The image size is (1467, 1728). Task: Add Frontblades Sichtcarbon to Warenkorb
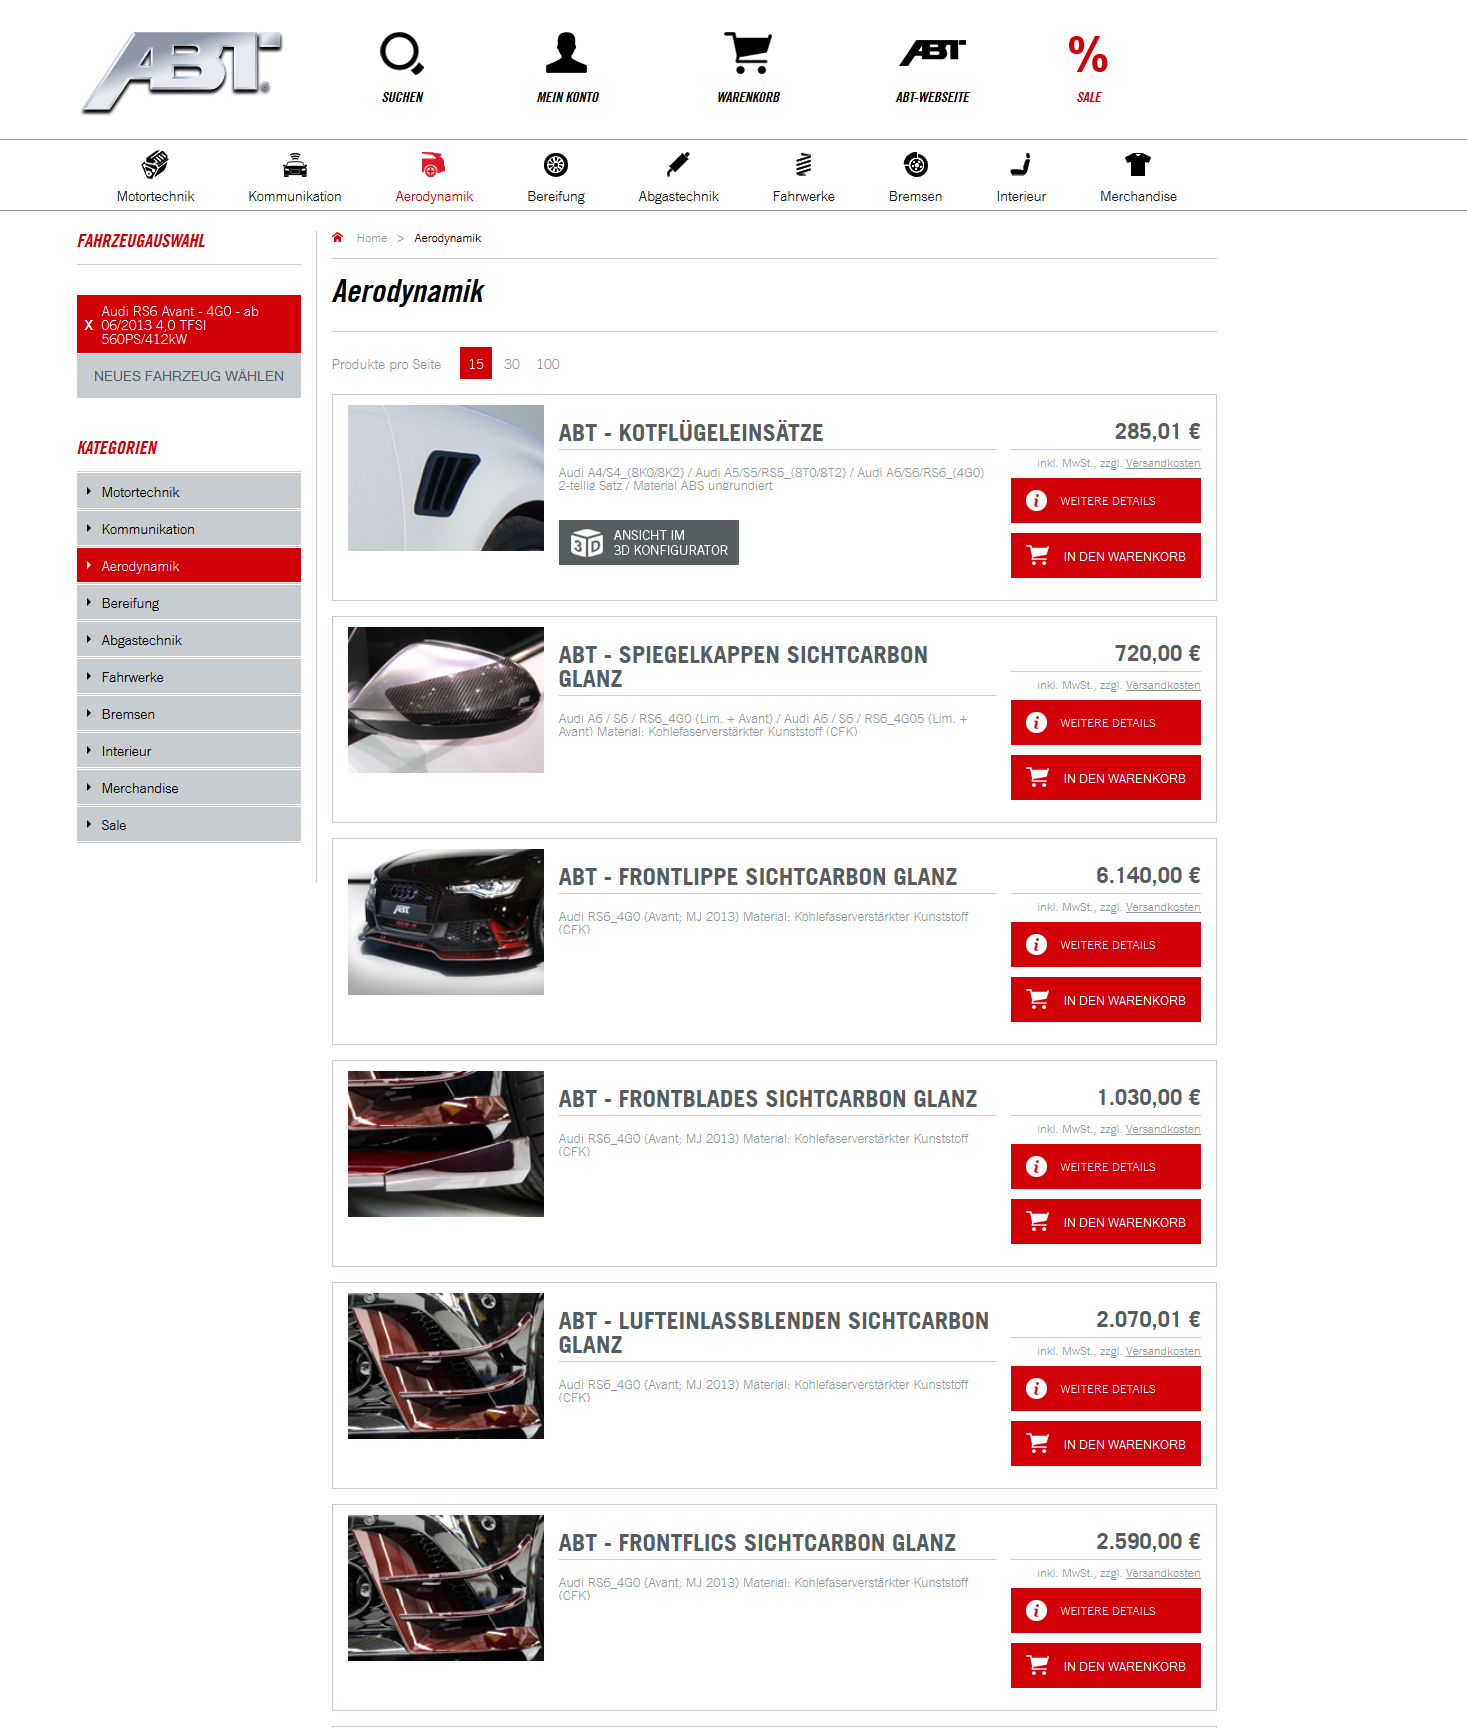[1106, 1221]
